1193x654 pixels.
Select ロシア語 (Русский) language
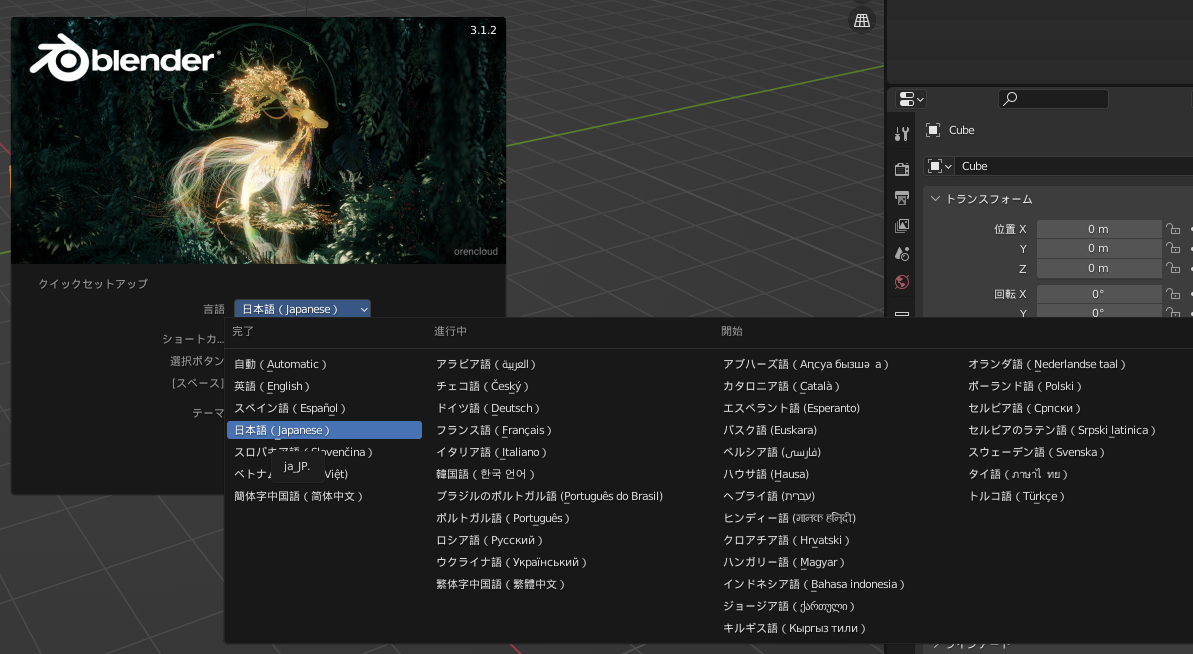coord(489,541)
